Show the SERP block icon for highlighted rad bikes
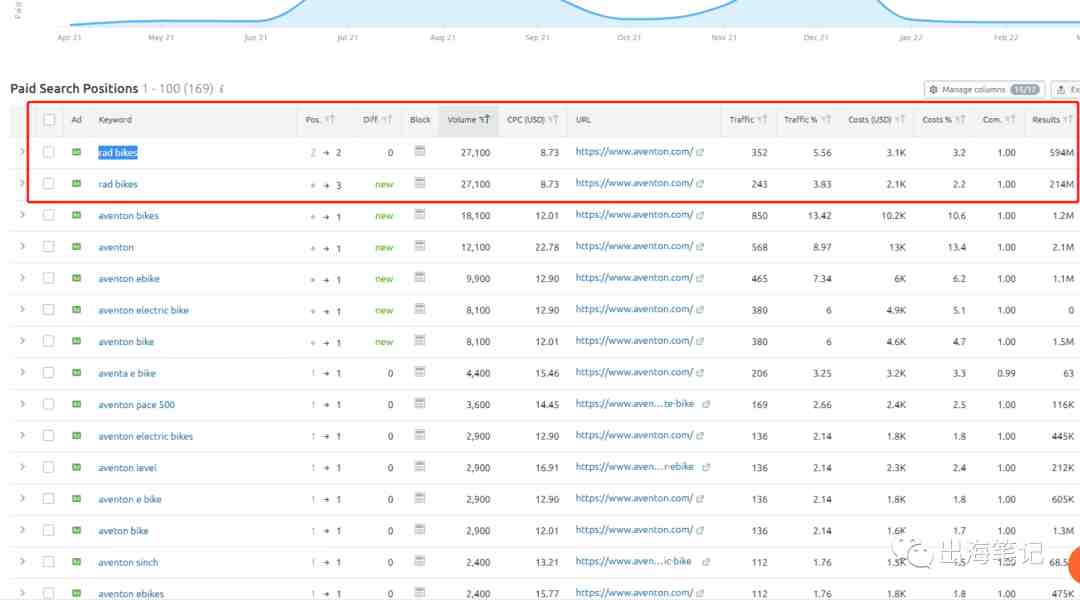This screenshot has width=1080, height=600. [419, 152]
